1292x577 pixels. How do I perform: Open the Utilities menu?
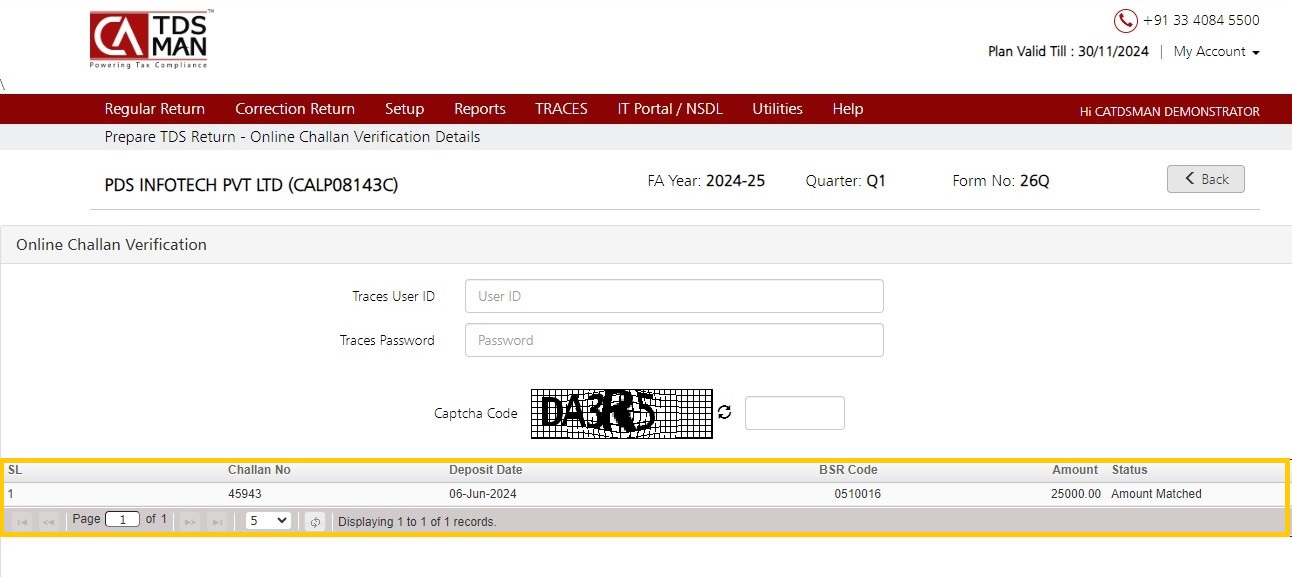778,109
